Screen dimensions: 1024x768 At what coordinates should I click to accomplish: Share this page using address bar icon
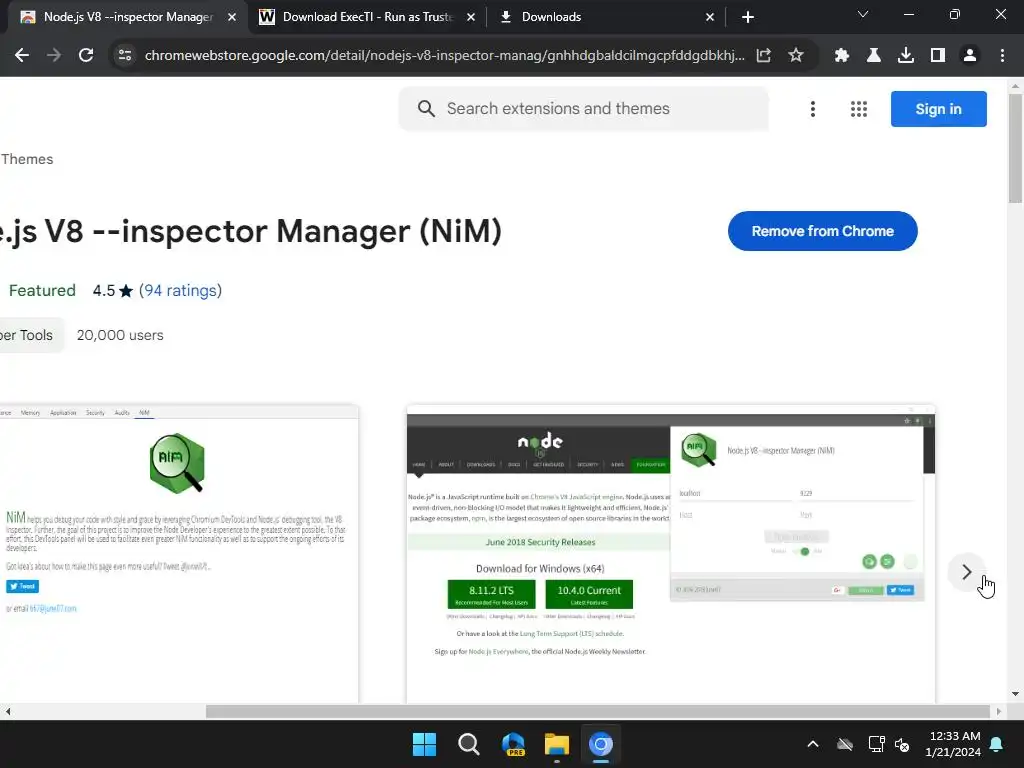pyautogui.click(x=763, y=56)
